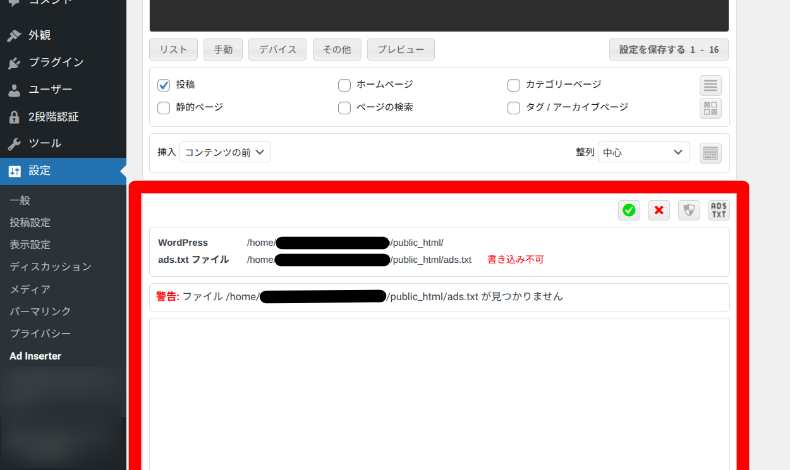Open 設定 menu in the sidebar
The image size is (790, 470).
tap(63, 171)
